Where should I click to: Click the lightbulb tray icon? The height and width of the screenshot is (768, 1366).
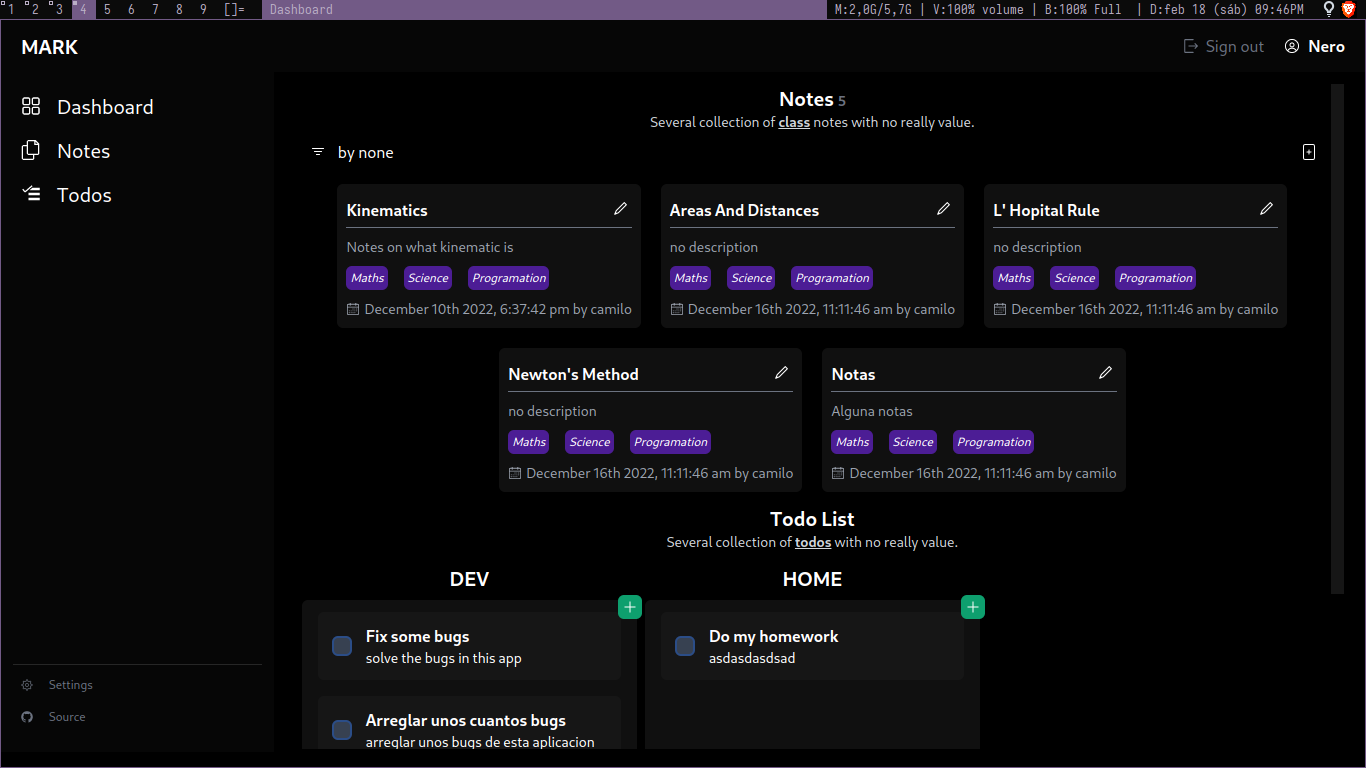[1329, 9]
